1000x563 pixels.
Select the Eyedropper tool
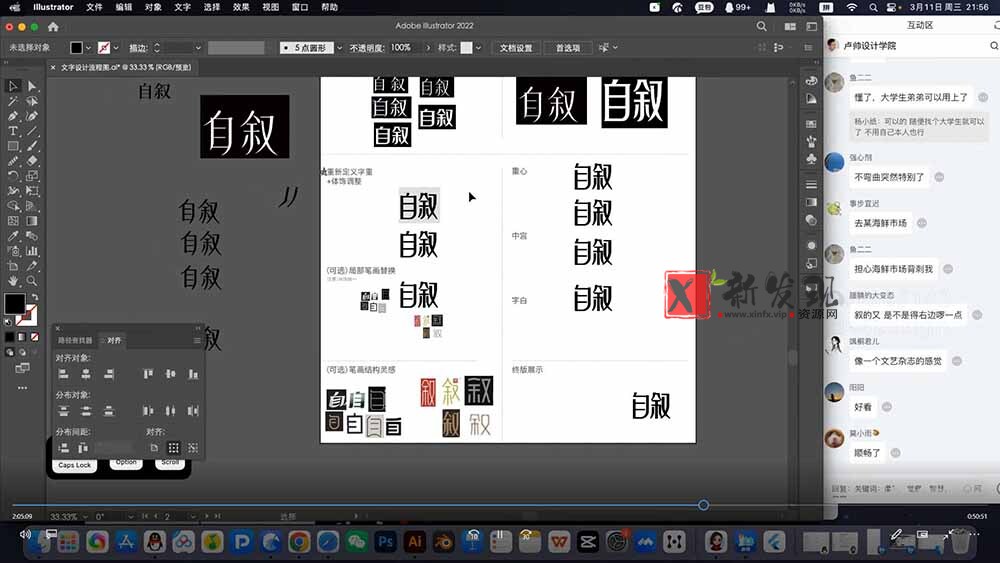coord(13,236)
